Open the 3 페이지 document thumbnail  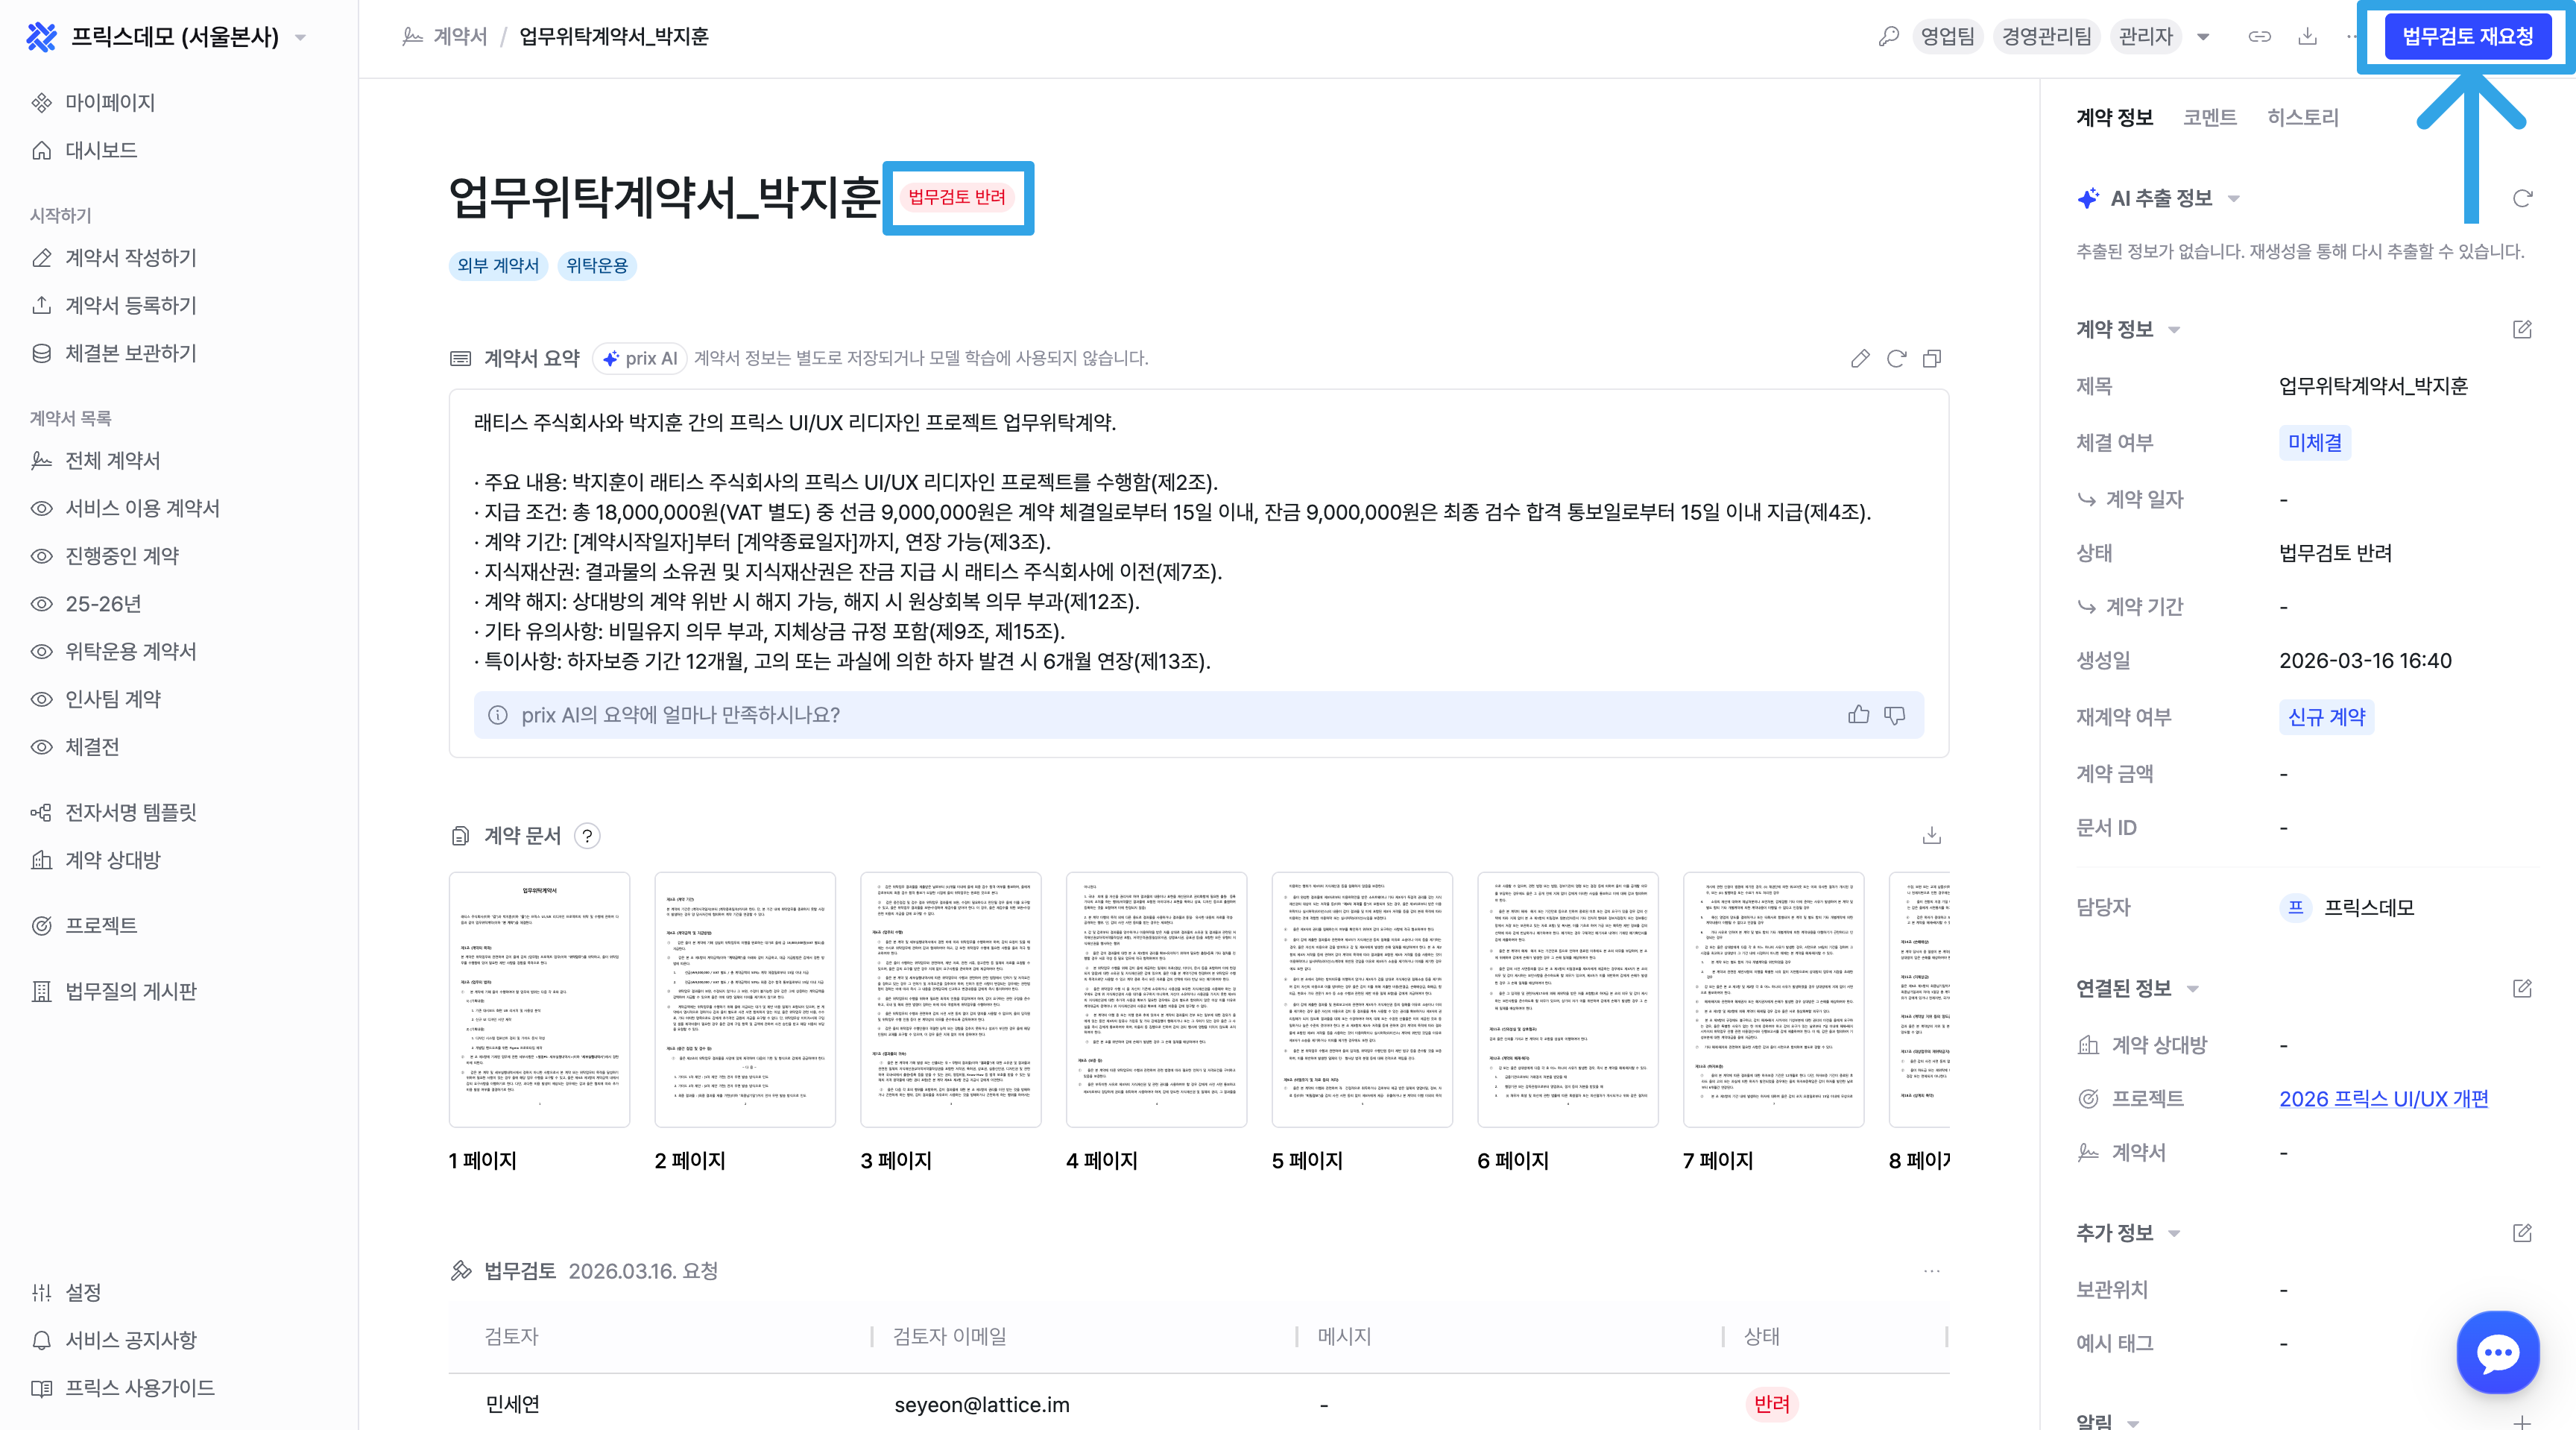click(950, 999)
